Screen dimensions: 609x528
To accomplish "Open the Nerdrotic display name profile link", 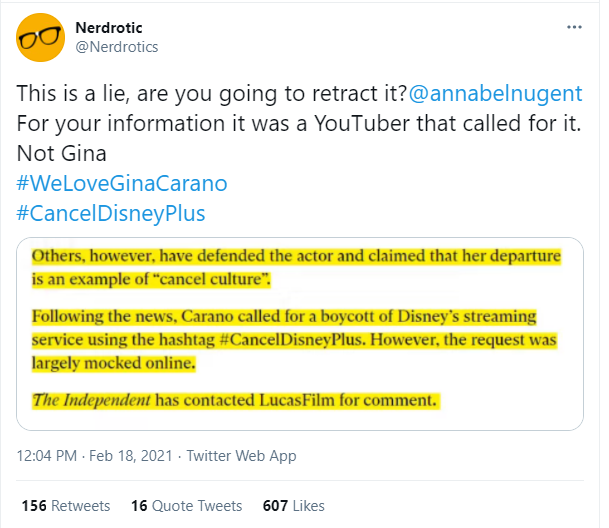I will pyautogui.click(x=109, y=27).
